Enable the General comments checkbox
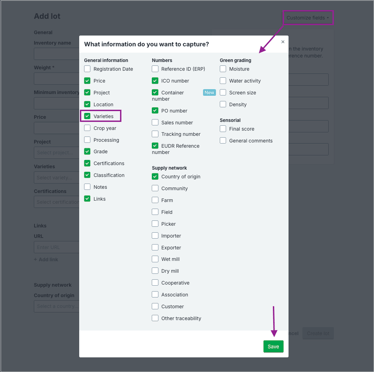The image size is (374, 372). (x=223, y=141)
